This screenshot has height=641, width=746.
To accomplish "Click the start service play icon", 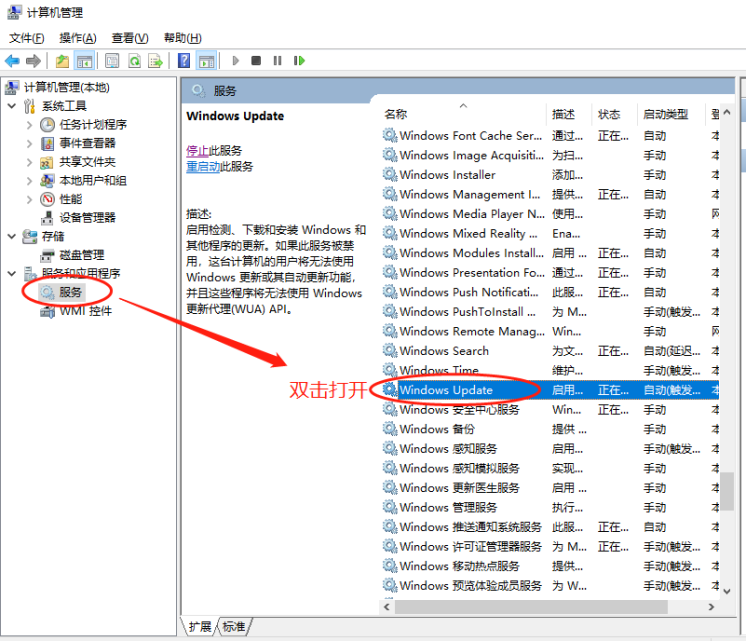I will [x=236, y=61].
